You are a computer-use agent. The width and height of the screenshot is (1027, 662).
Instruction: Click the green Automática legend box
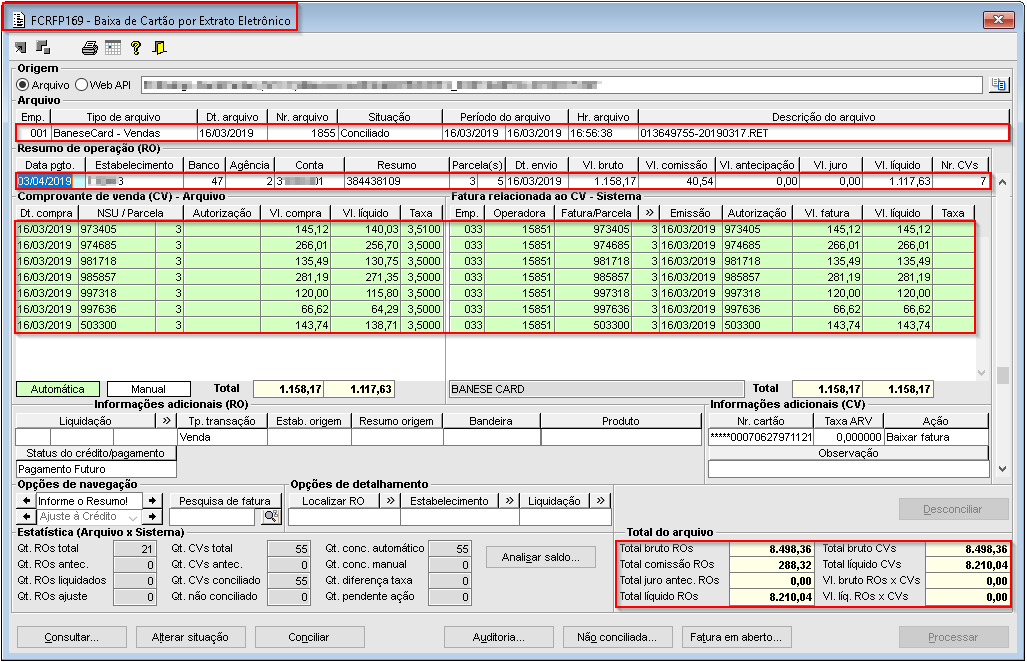tap(57, 389)
